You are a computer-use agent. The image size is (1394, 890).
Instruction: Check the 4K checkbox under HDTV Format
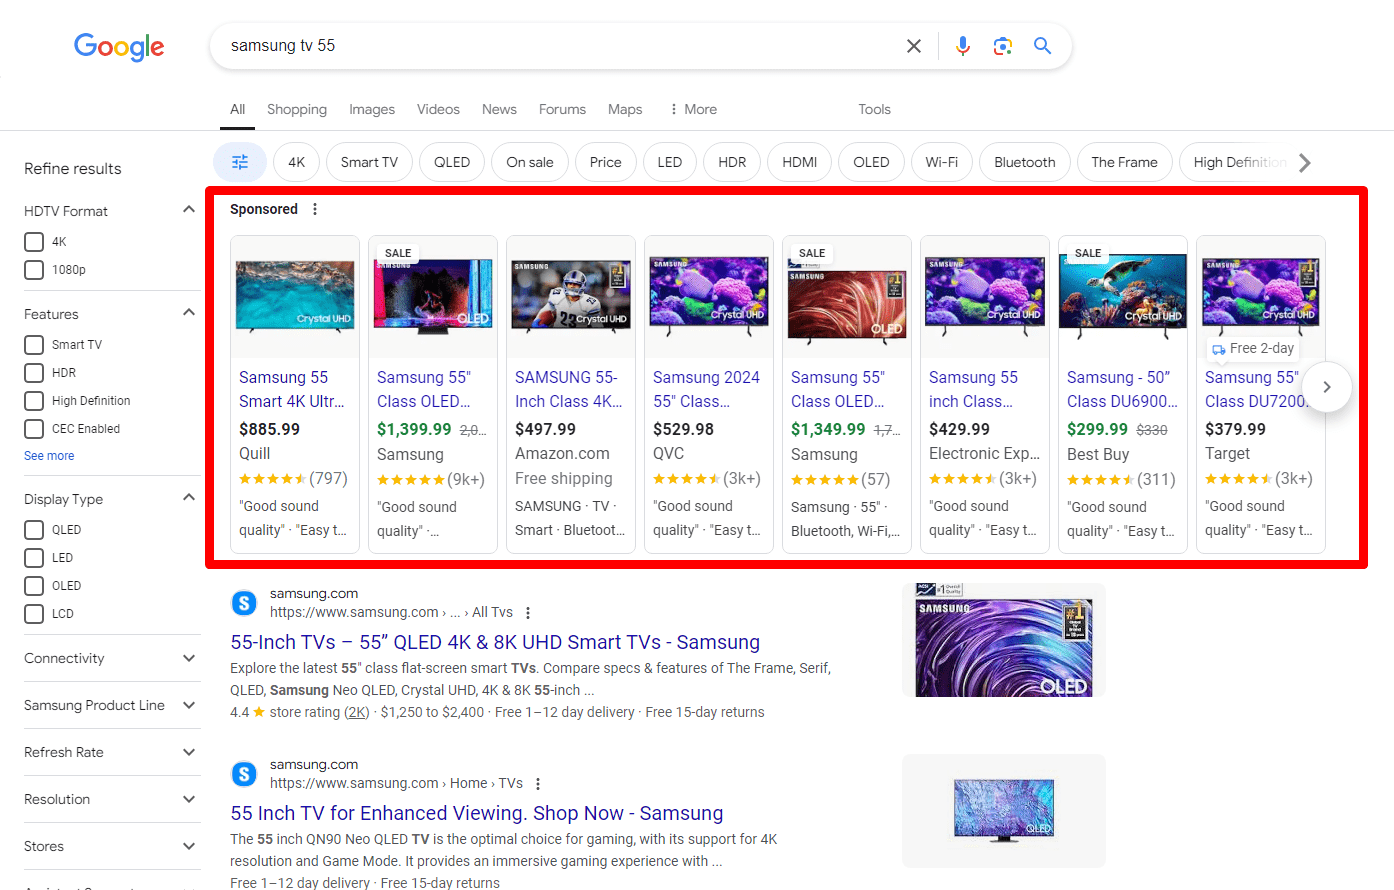[x=33, y=241]
